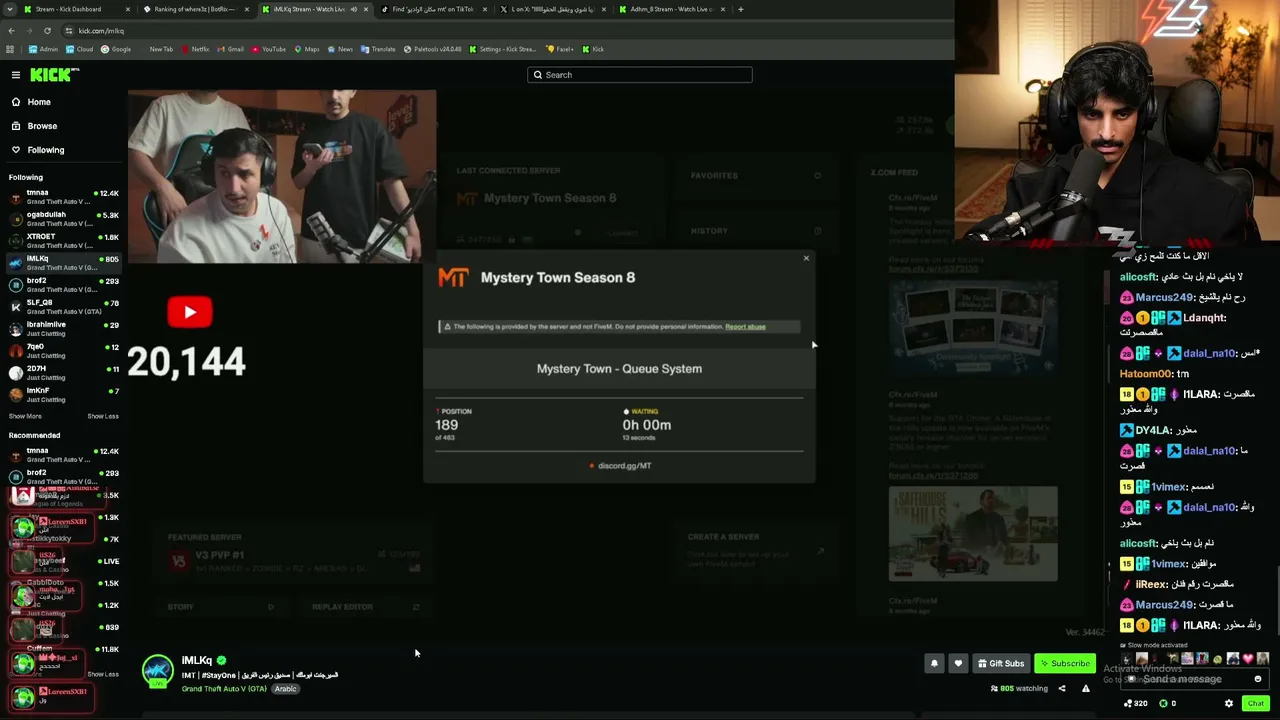Go back in browser history
The height and width of the screenshot is (720, 1280).
[11, 31]
